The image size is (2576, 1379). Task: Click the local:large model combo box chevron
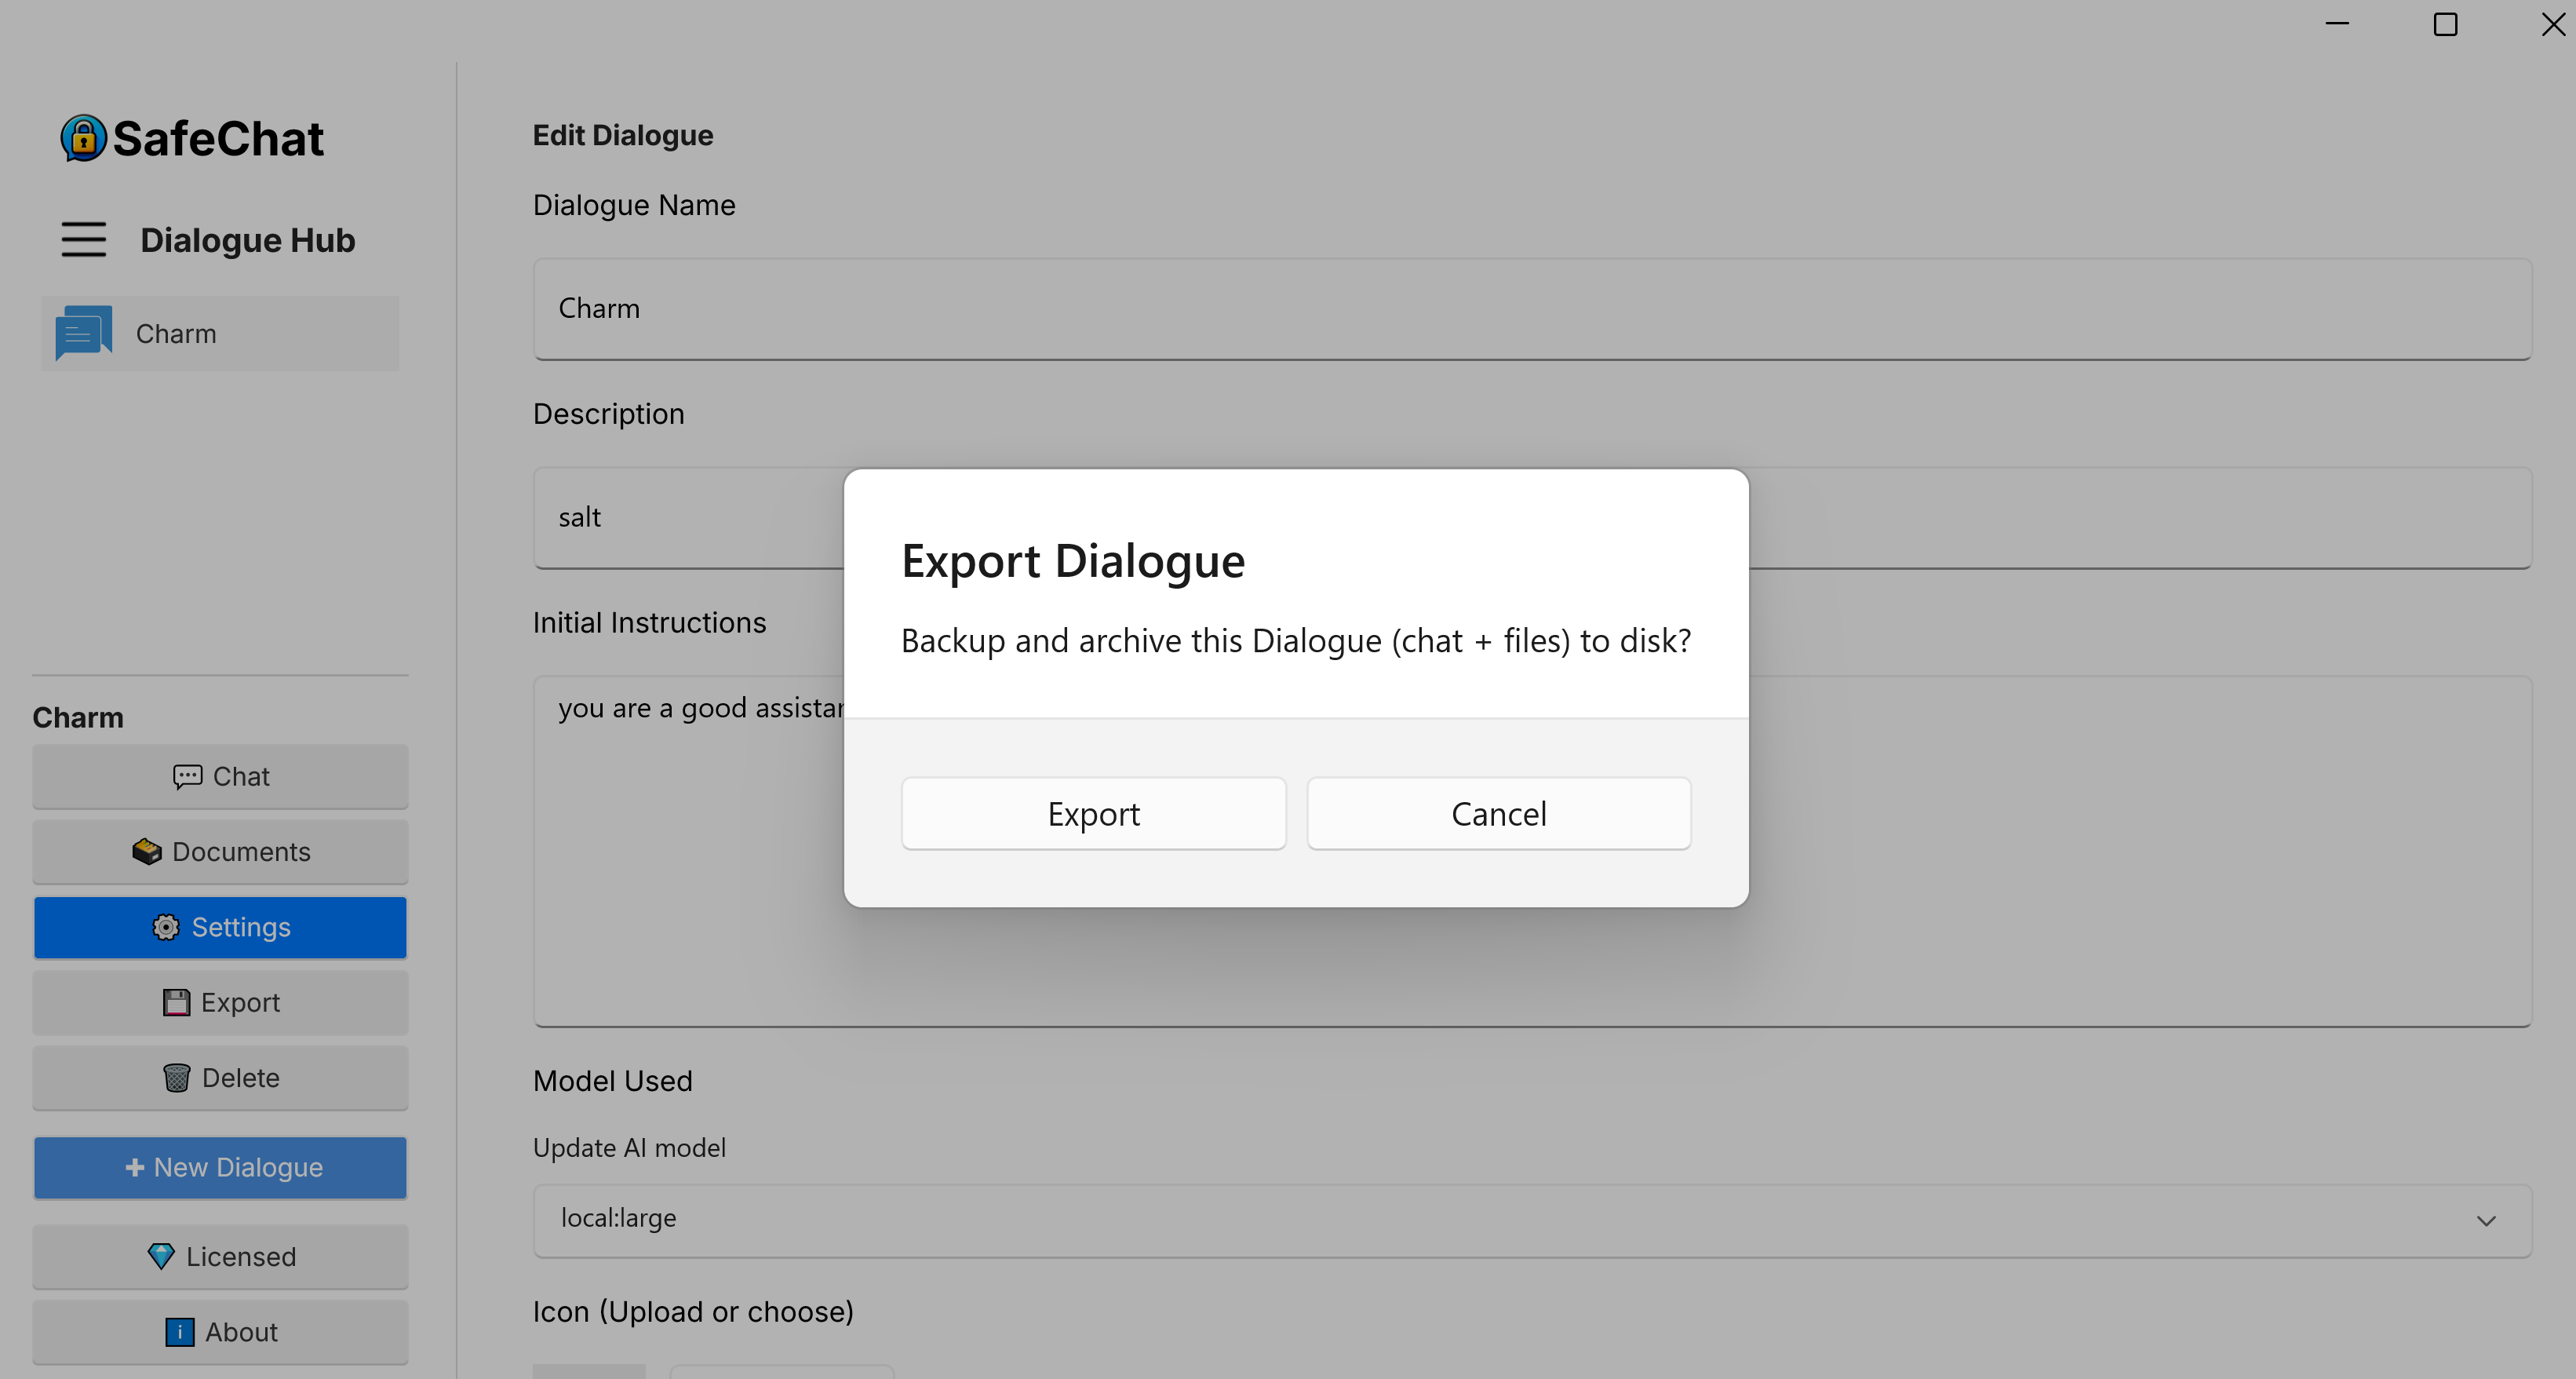(2486, 1220)
